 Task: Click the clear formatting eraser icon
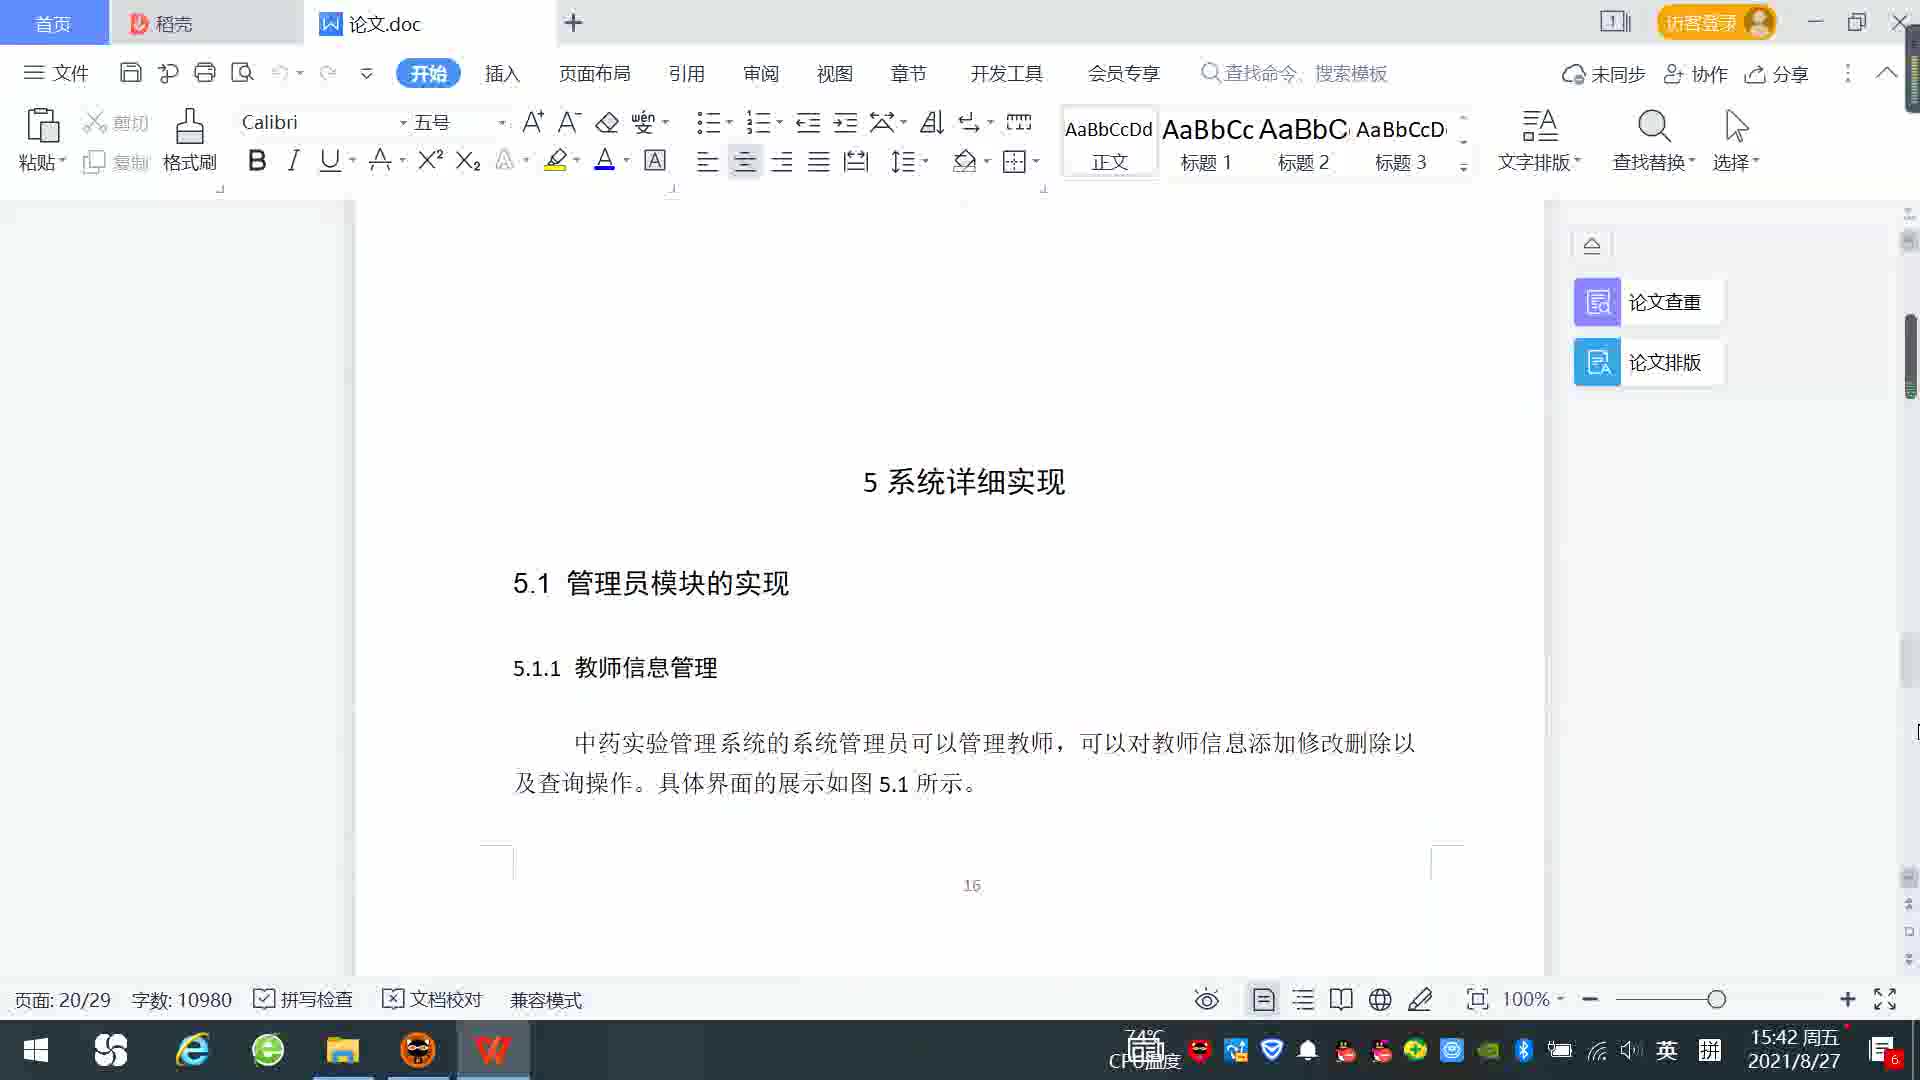(x=607, y=122)
